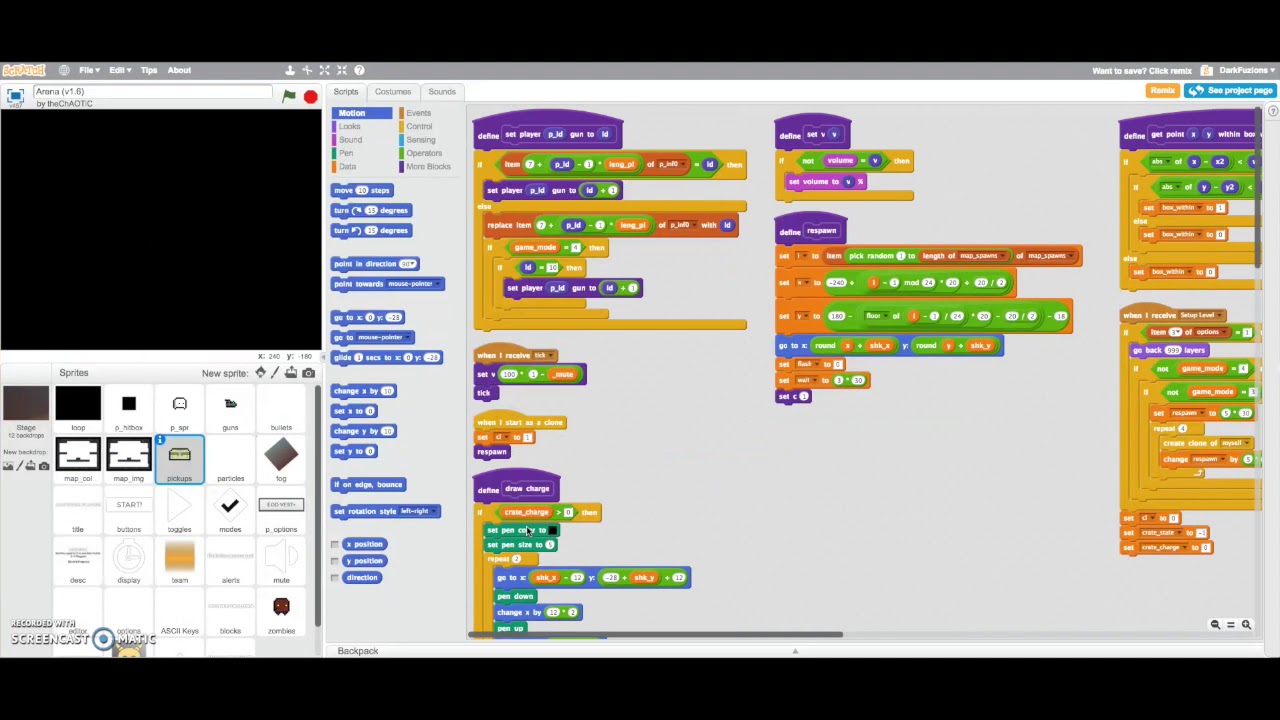This screenshot has height=720, width=1280.
Task: Click the horizontal scrollbar of scripts area
Action: coord(655,634)
